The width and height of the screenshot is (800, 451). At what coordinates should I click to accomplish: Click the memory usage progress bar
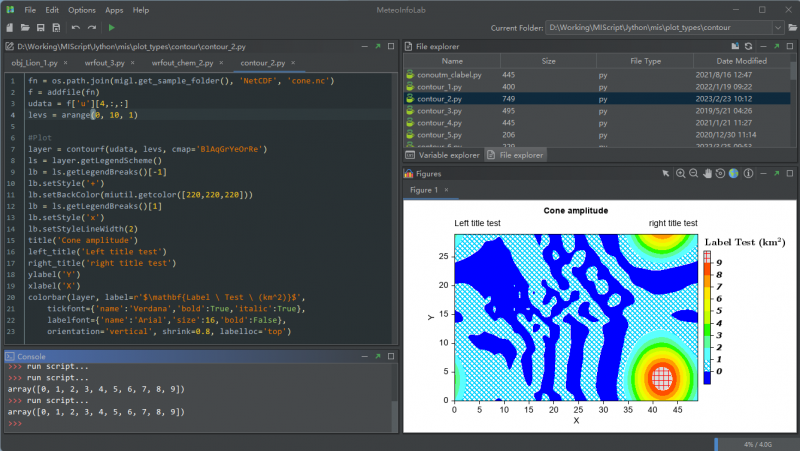(x=755, y=443)
